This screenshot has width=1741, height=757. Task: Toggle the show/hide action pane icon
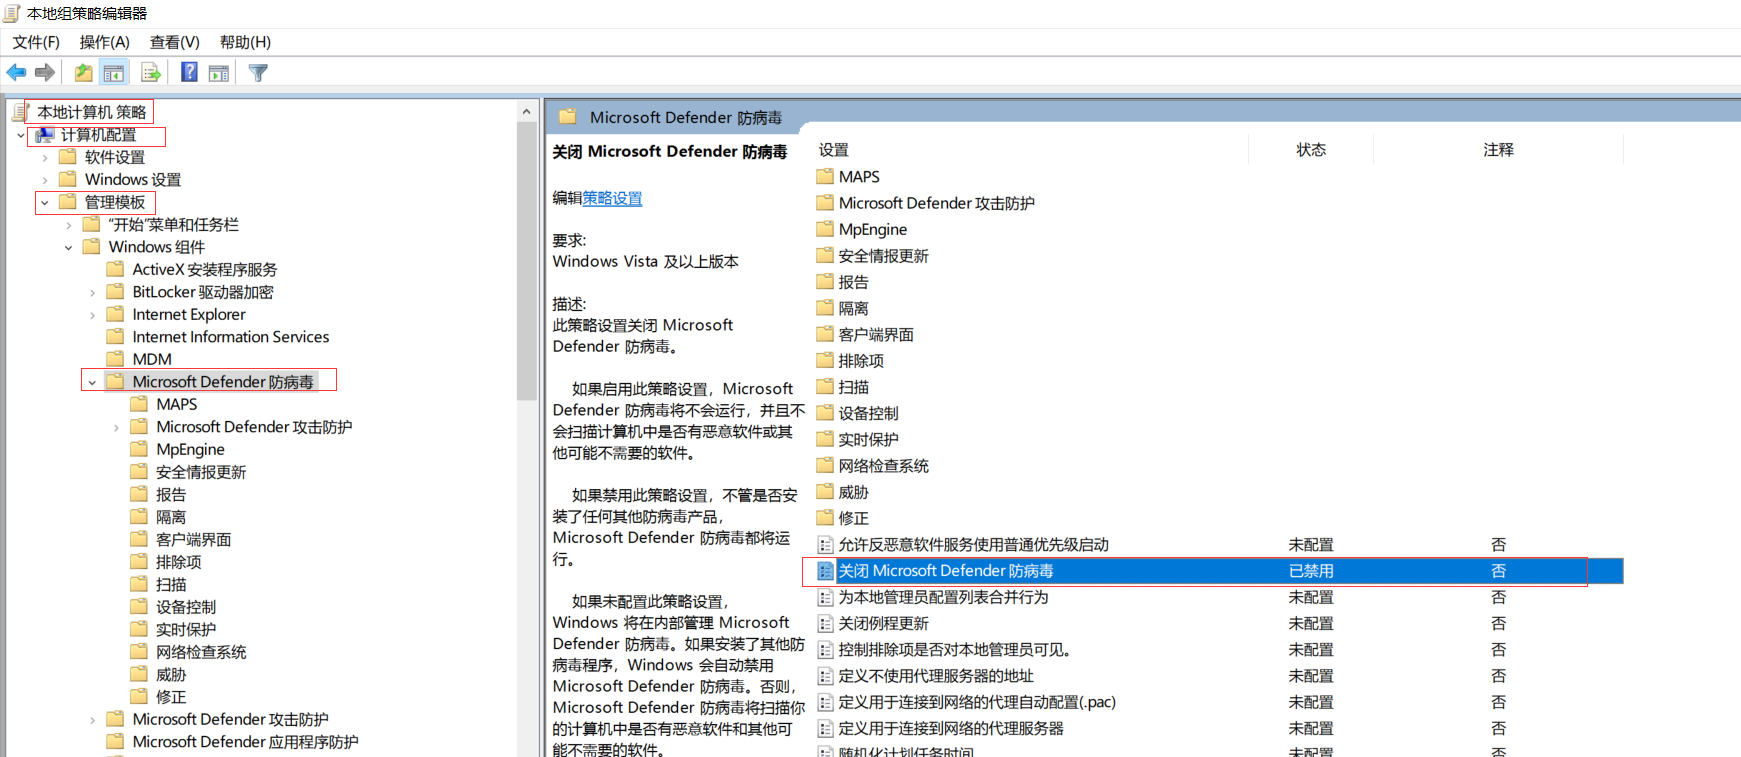219,72
